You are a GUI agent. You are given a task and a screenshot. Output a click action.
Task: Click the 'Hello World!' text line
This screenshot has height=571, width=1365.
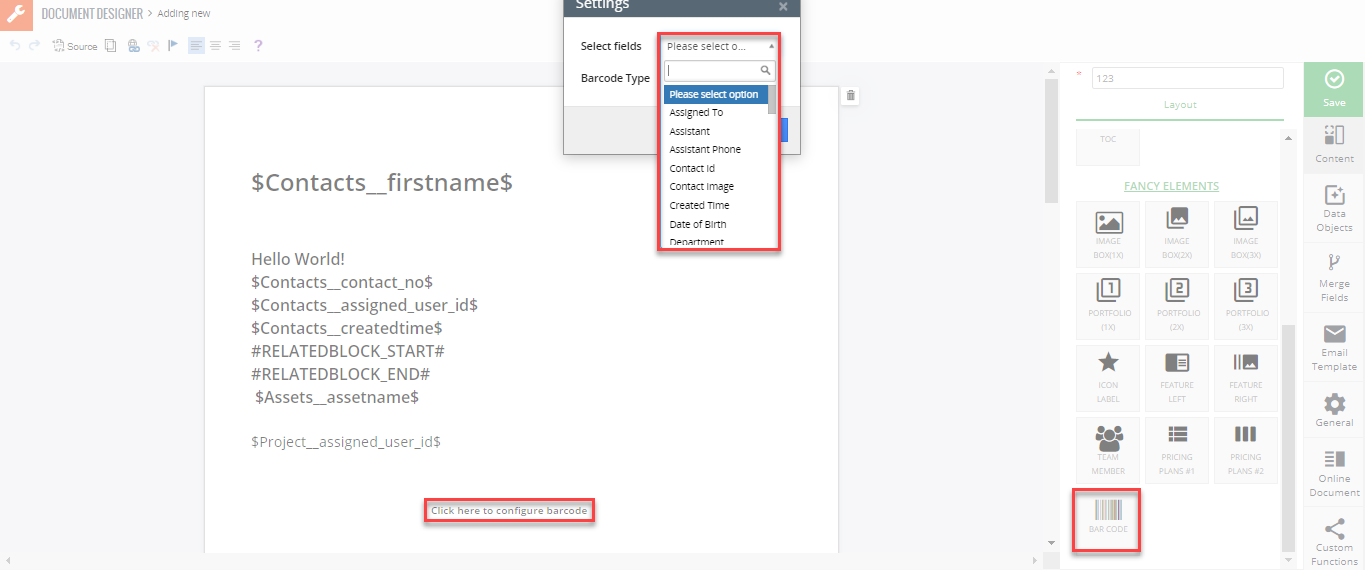pos(298,259)
